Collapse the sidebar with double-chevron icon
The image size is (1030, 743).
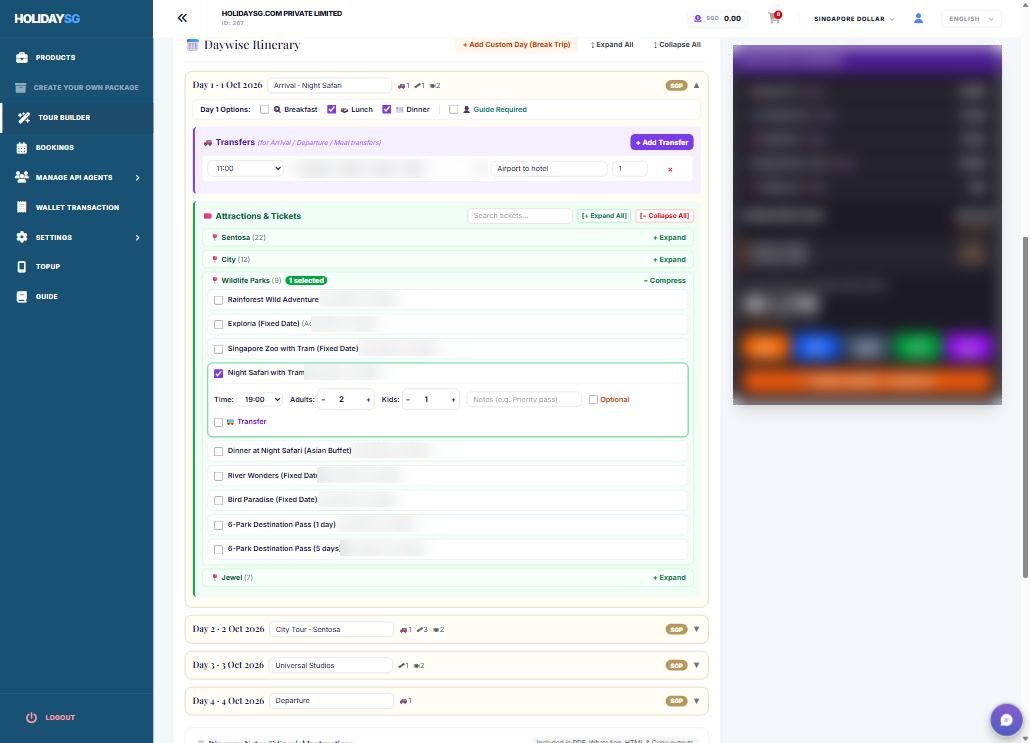point(182,18)
